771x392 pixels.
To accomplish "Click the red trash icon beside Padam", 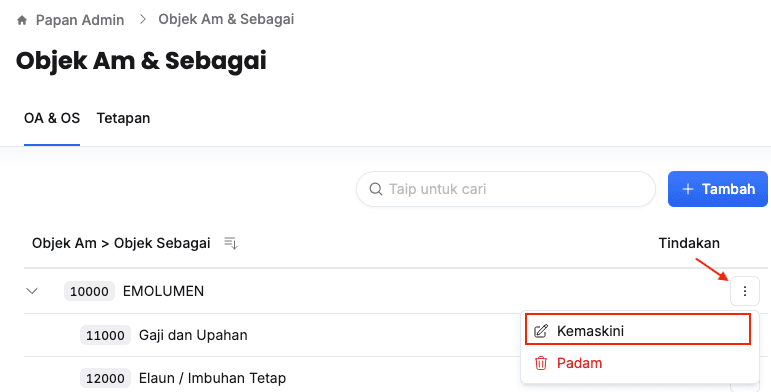I will pos(540,363).
